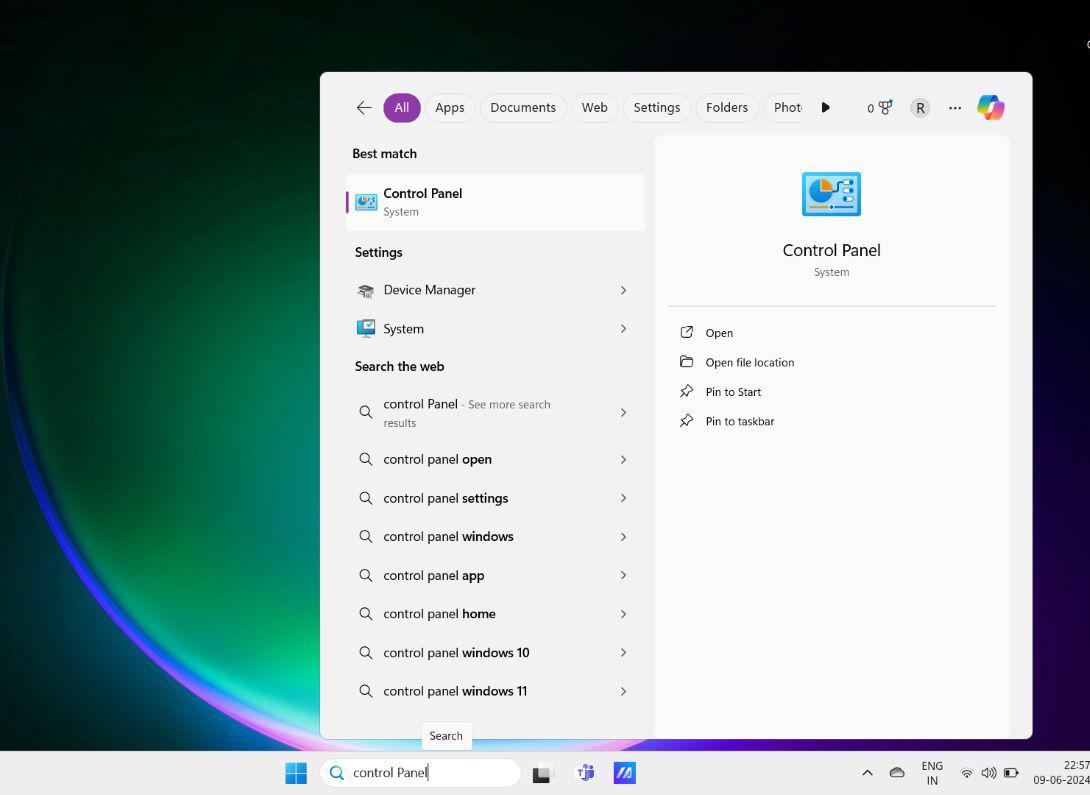Expand the Device Manager result chevron
1090x795 pixels.
click(624, 290)
